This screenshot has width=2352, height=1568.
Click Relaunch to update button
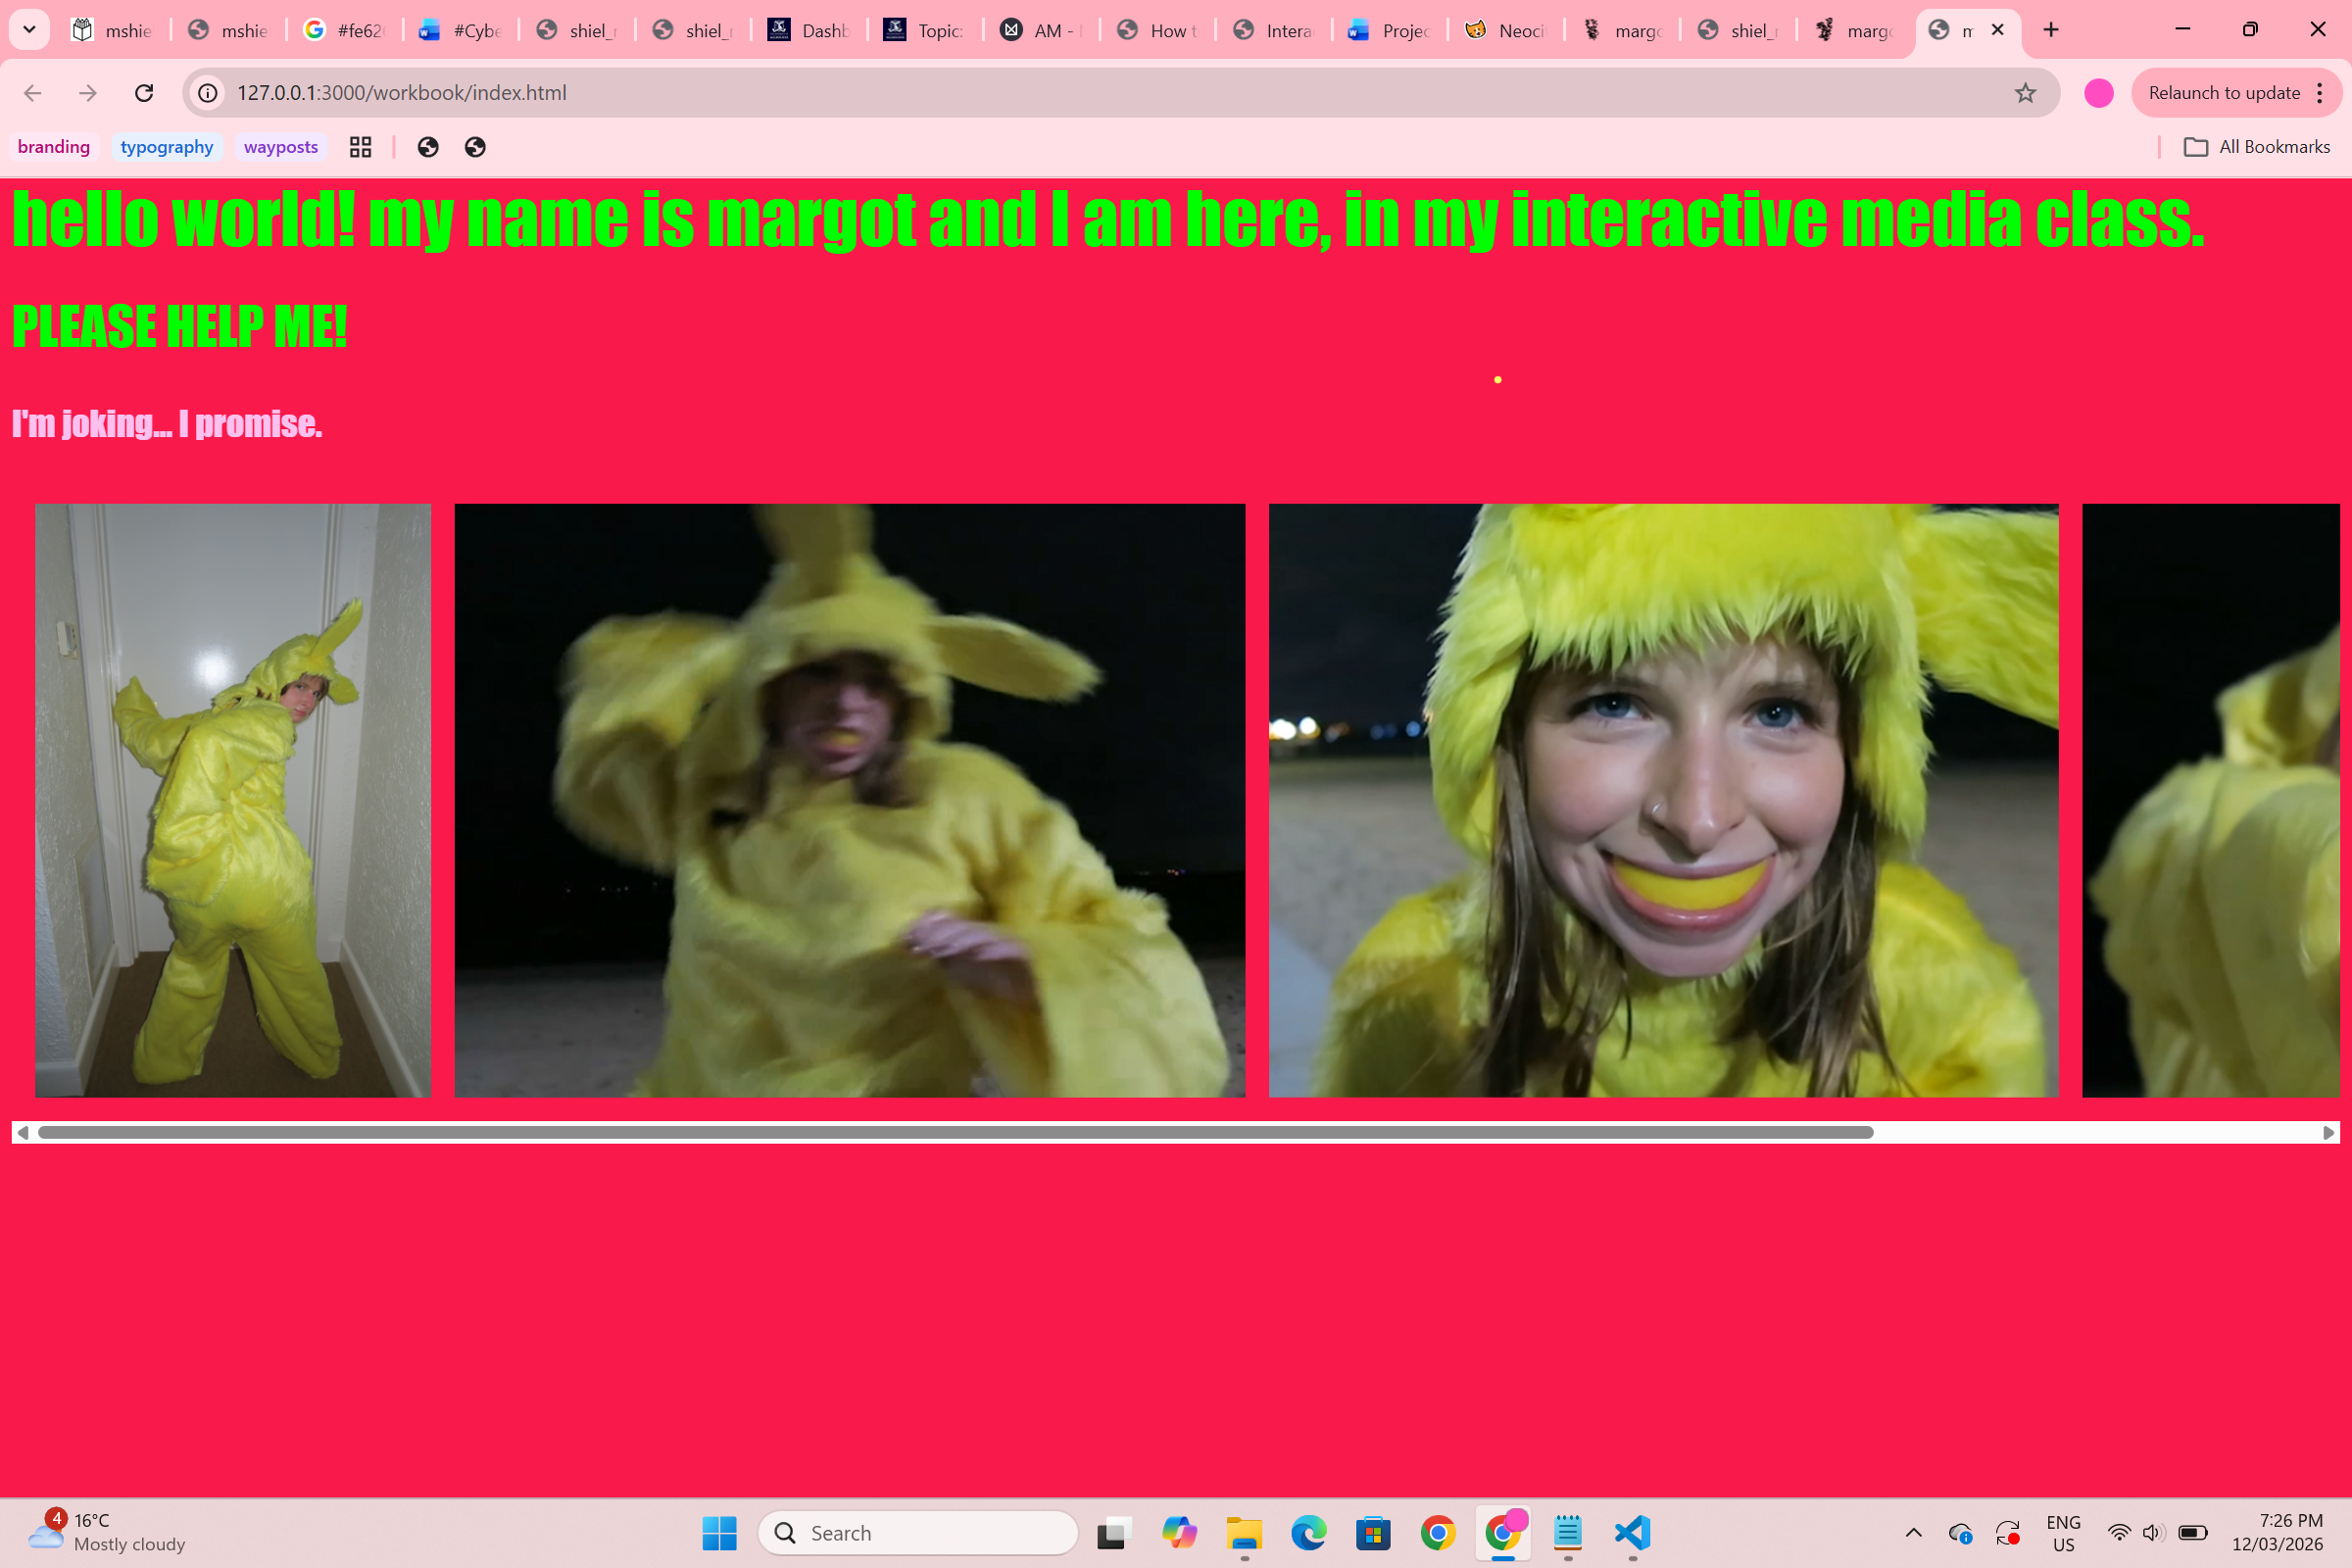point(2223,93)
